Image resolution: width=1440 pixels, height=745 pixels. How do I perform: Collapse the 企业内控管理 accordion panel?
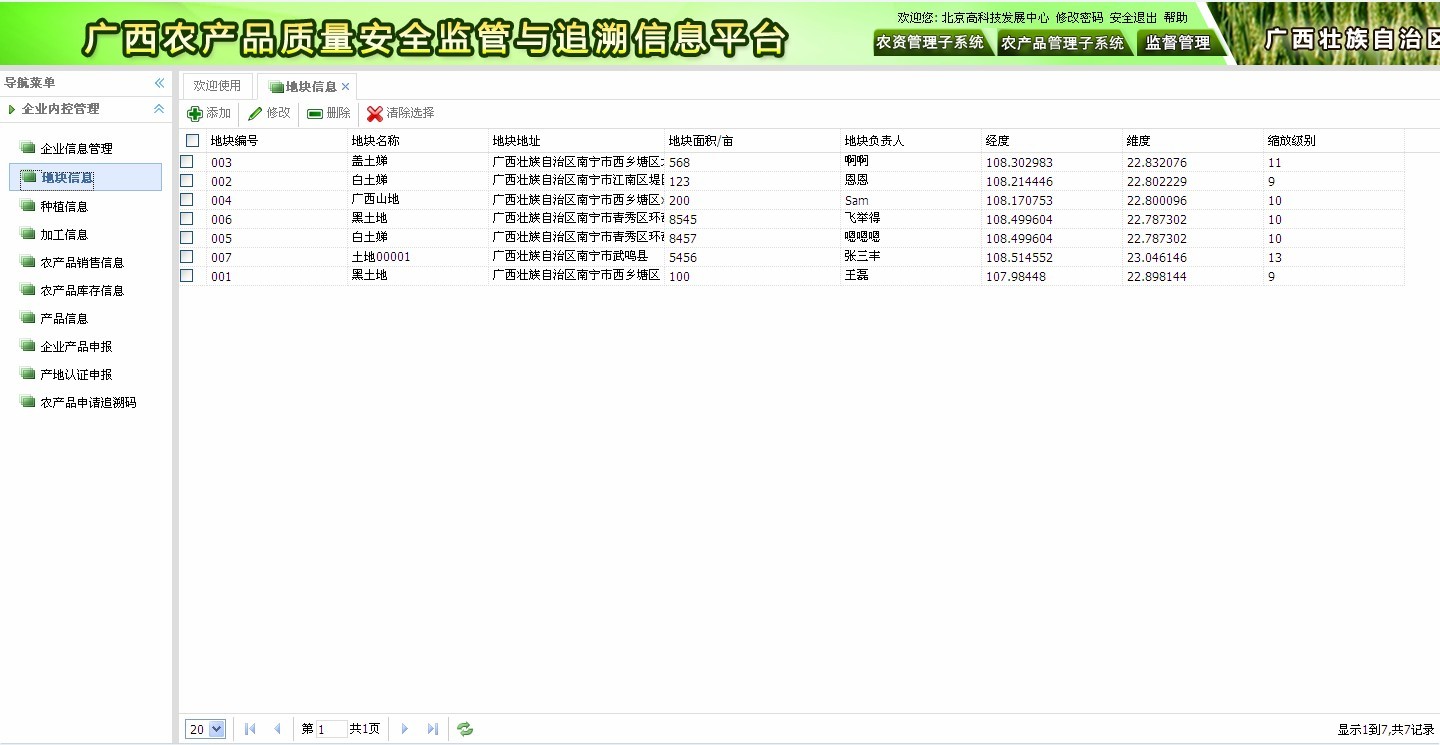[x=159, y=109]
